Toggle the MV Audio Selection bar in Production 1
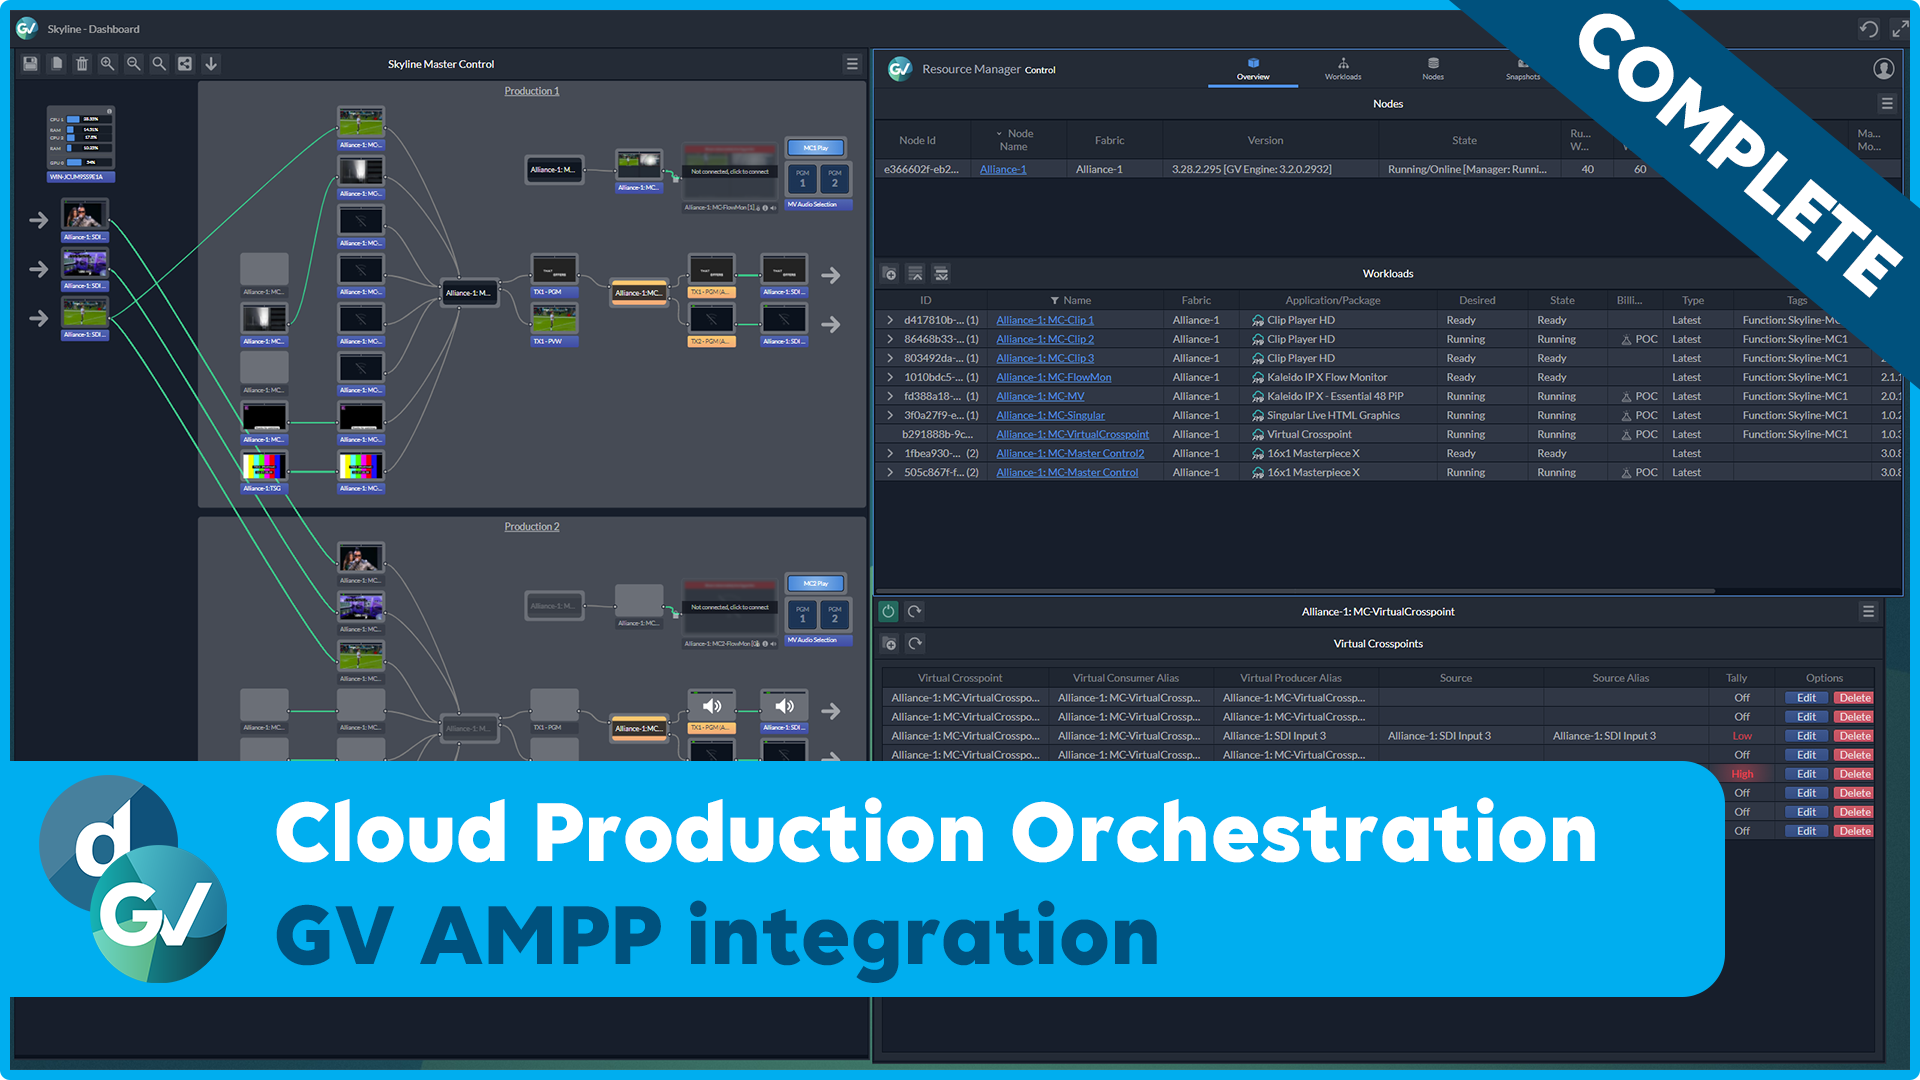 pyautogui.click(x=818, y=205)
